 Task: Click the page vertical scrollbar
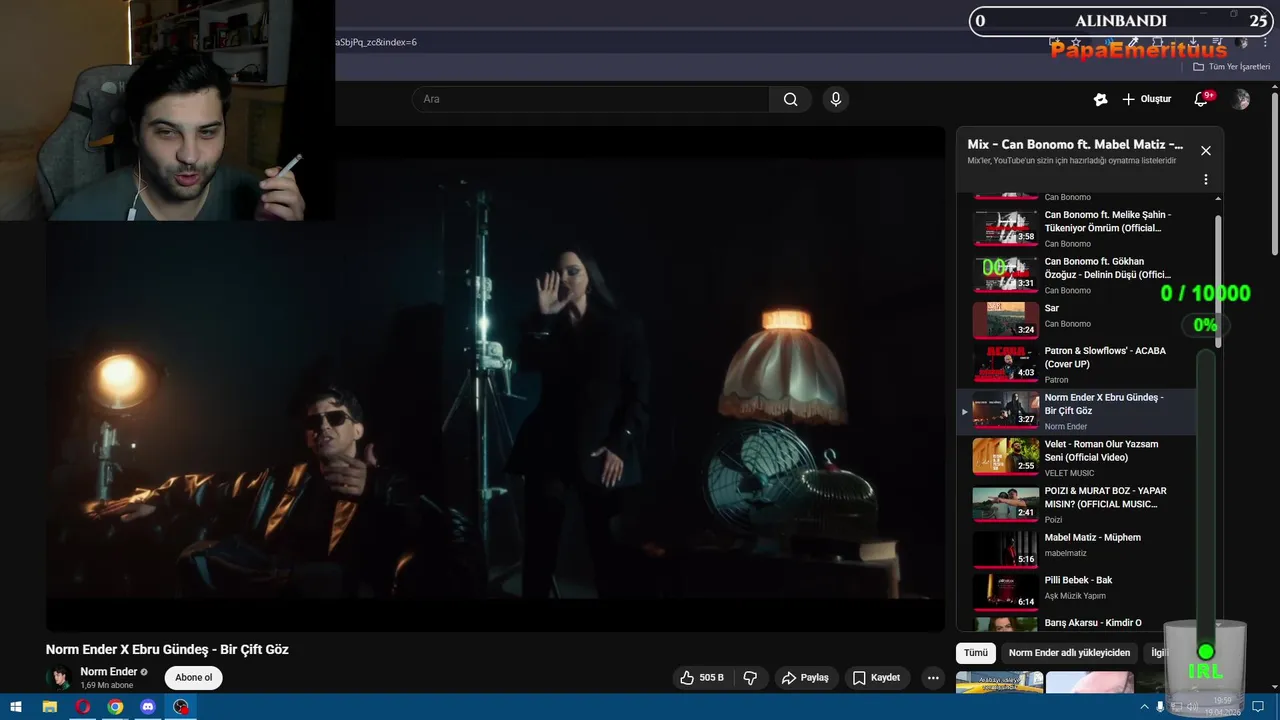pyautogui.click(x=1274, y=175)
